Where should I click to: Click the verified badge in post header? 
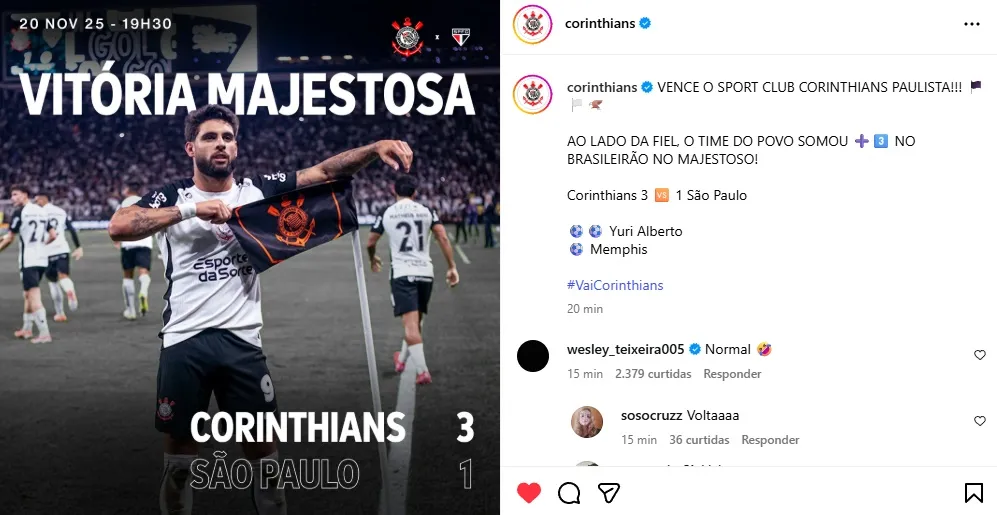pyautogui.click(x=645, y=24)
